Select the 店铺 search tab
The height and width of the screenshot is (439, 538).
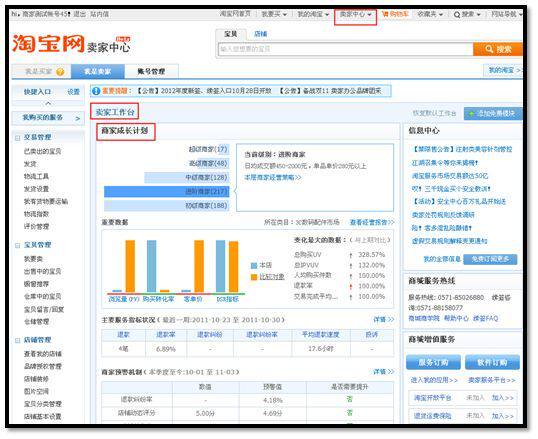coord(260,34)
